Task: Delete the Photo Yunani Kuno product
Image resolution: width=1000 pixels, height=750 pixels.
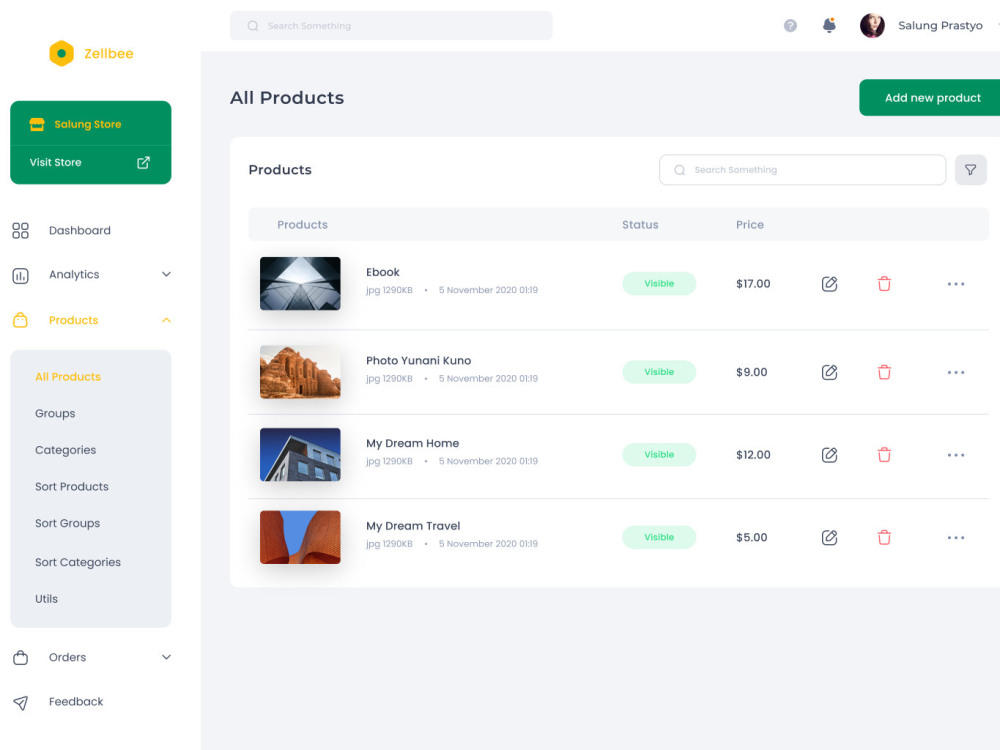Action: pos(884,372)
